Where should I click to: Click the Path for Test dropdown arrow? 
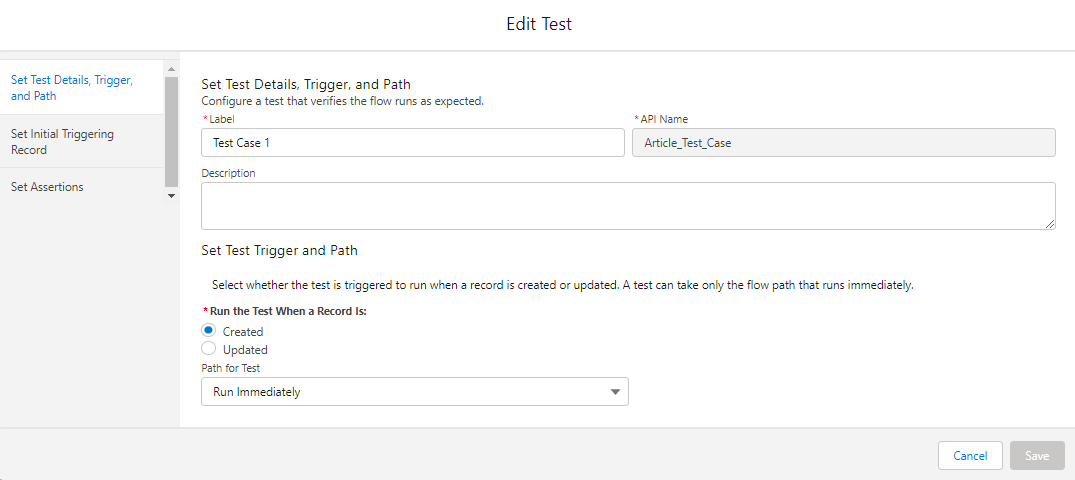pyautogui.click(x=615, y=392)
